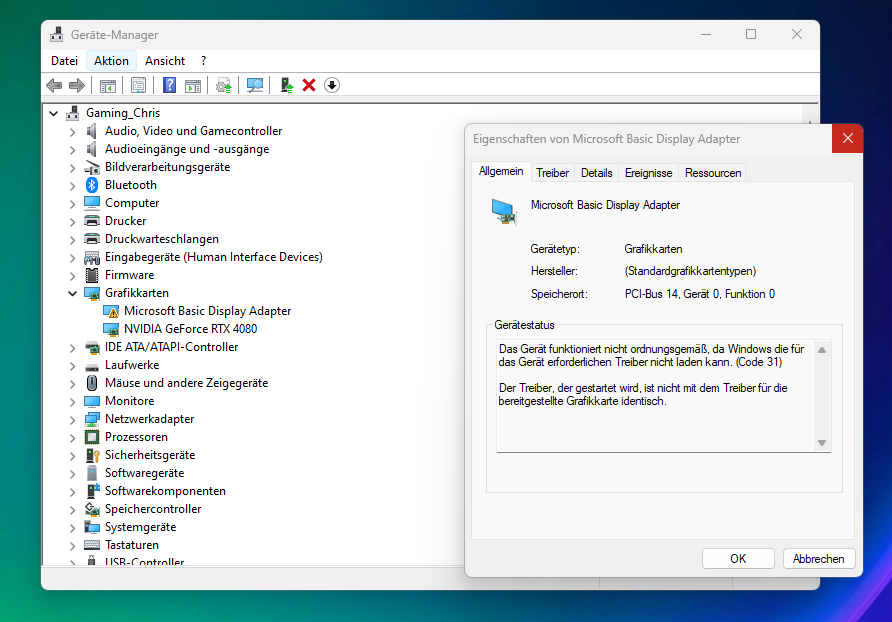Click the Enable device green-arrow icon
This screenshot has width=892, height=622.
pyautogui.click(x=286, y=85)
